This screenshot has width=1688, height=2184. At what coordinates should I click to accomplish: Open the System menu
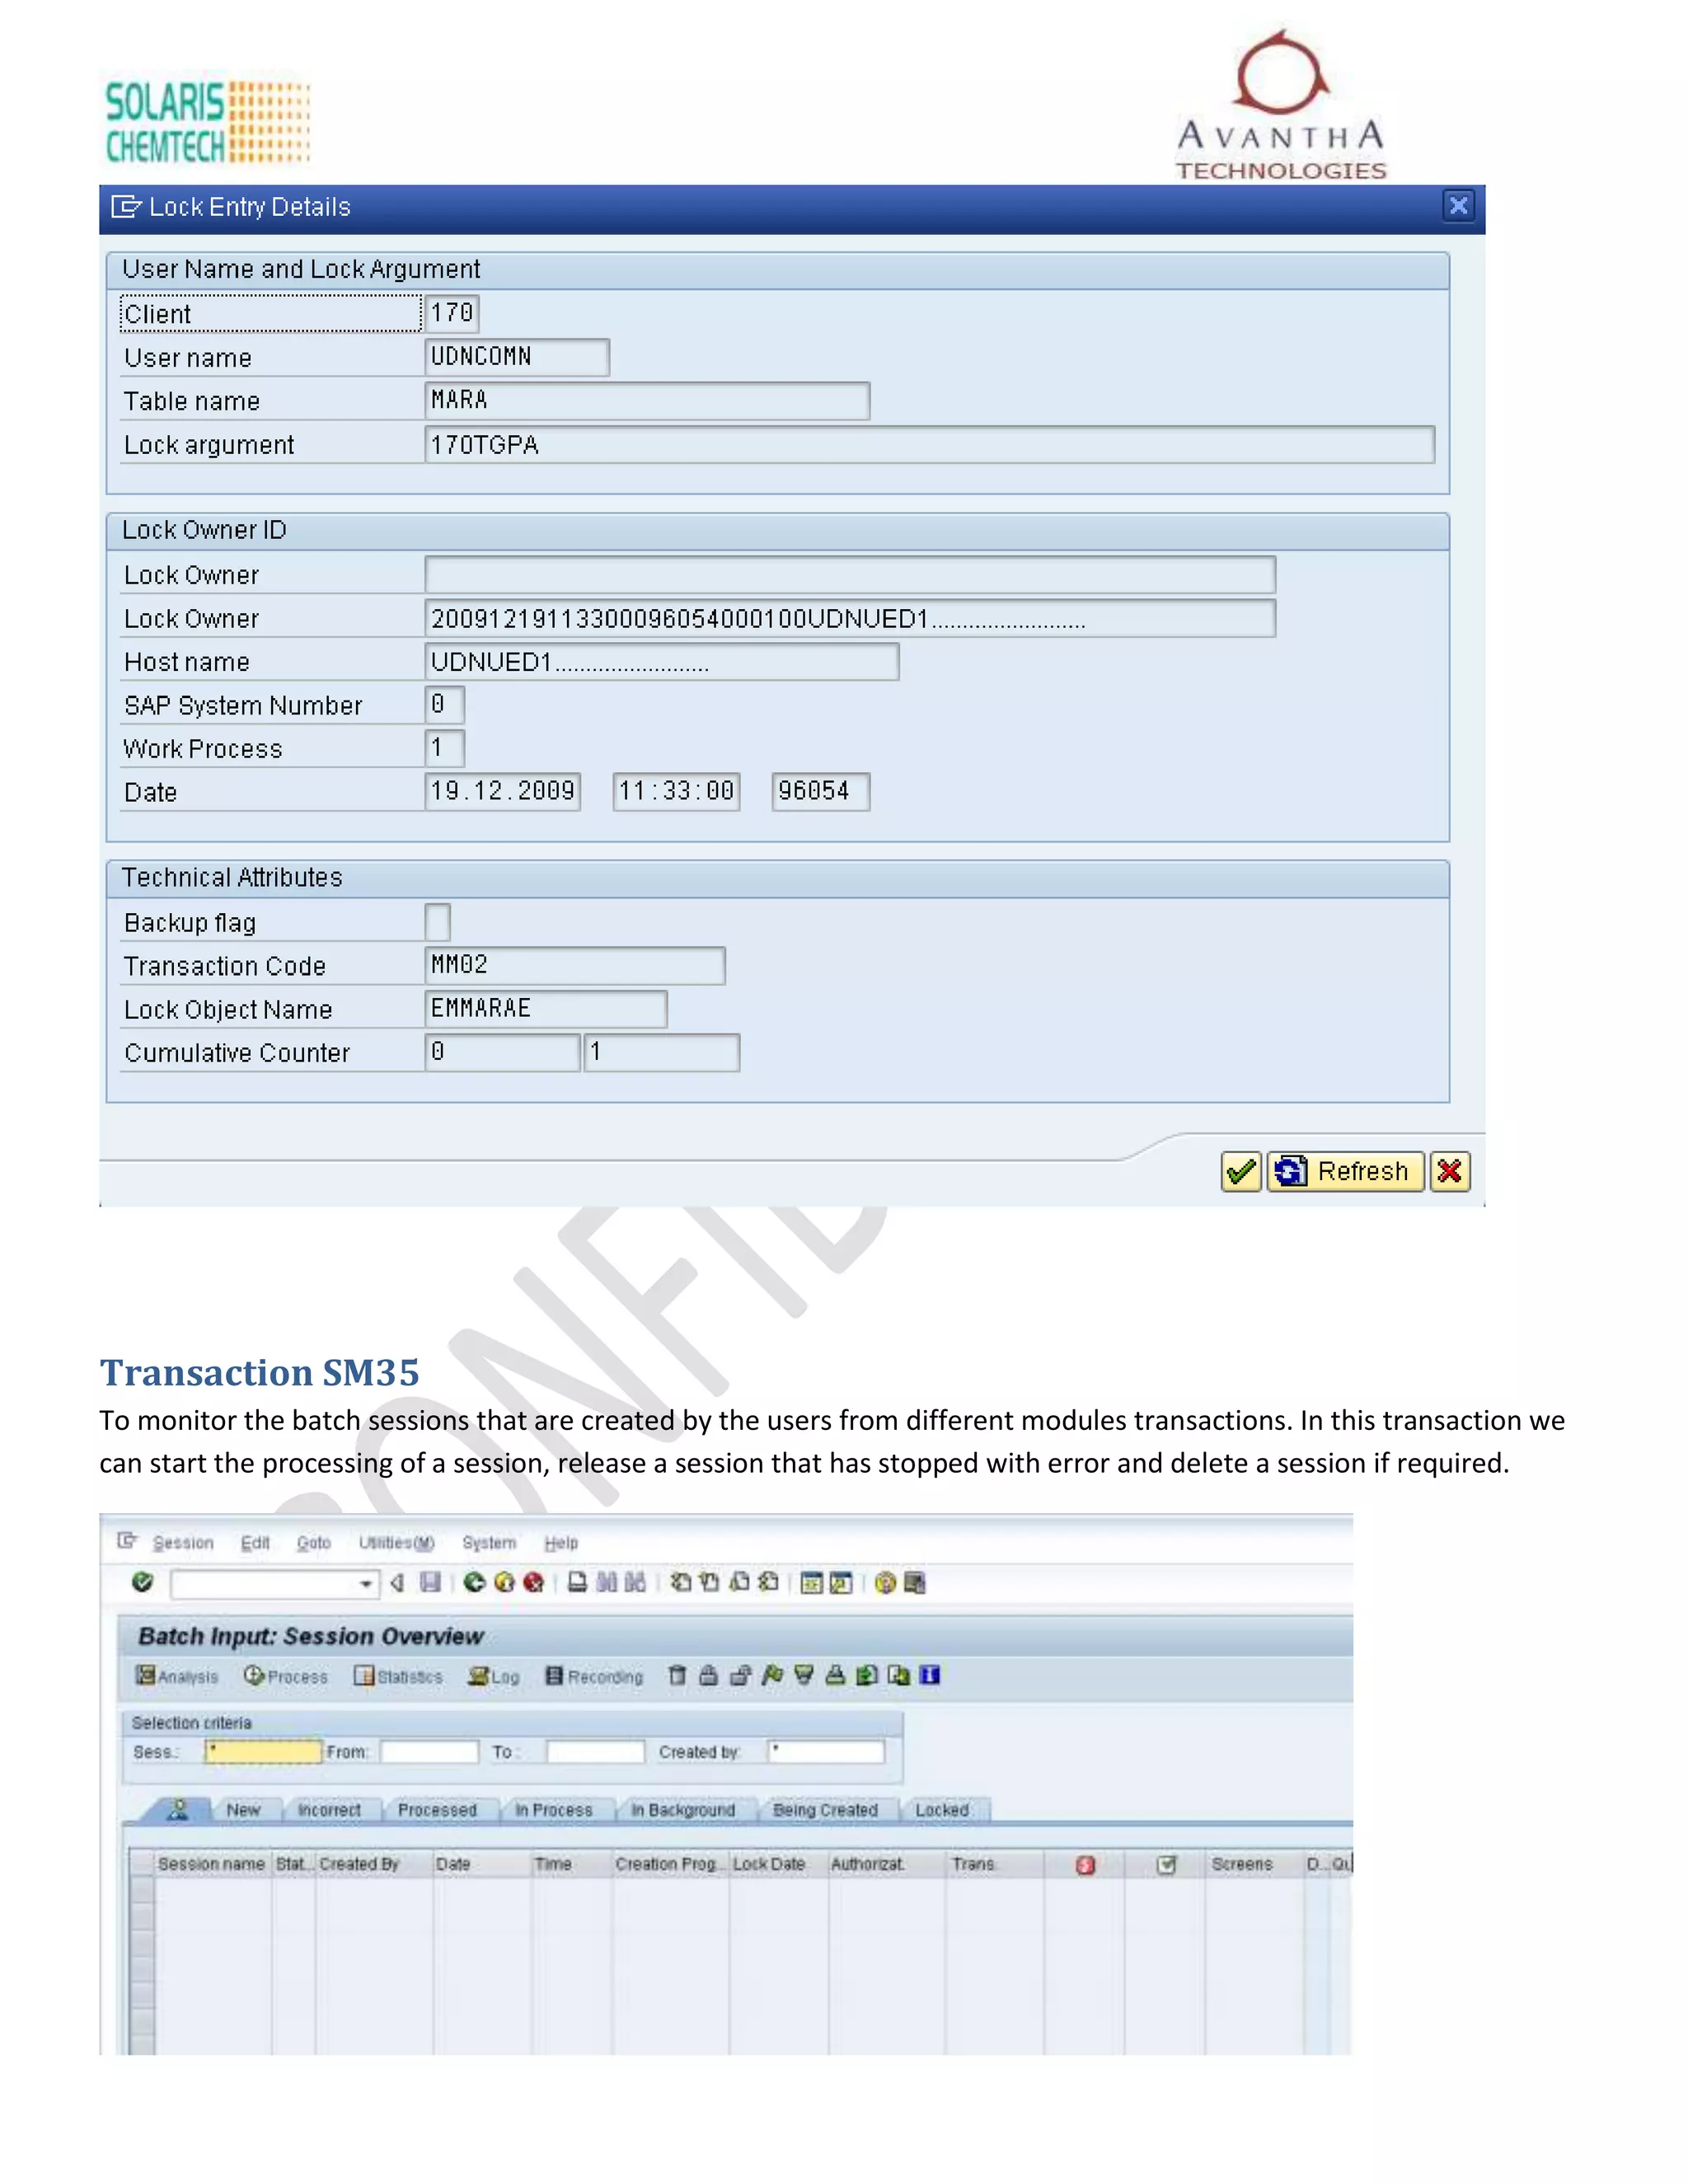pos(489,1543)
